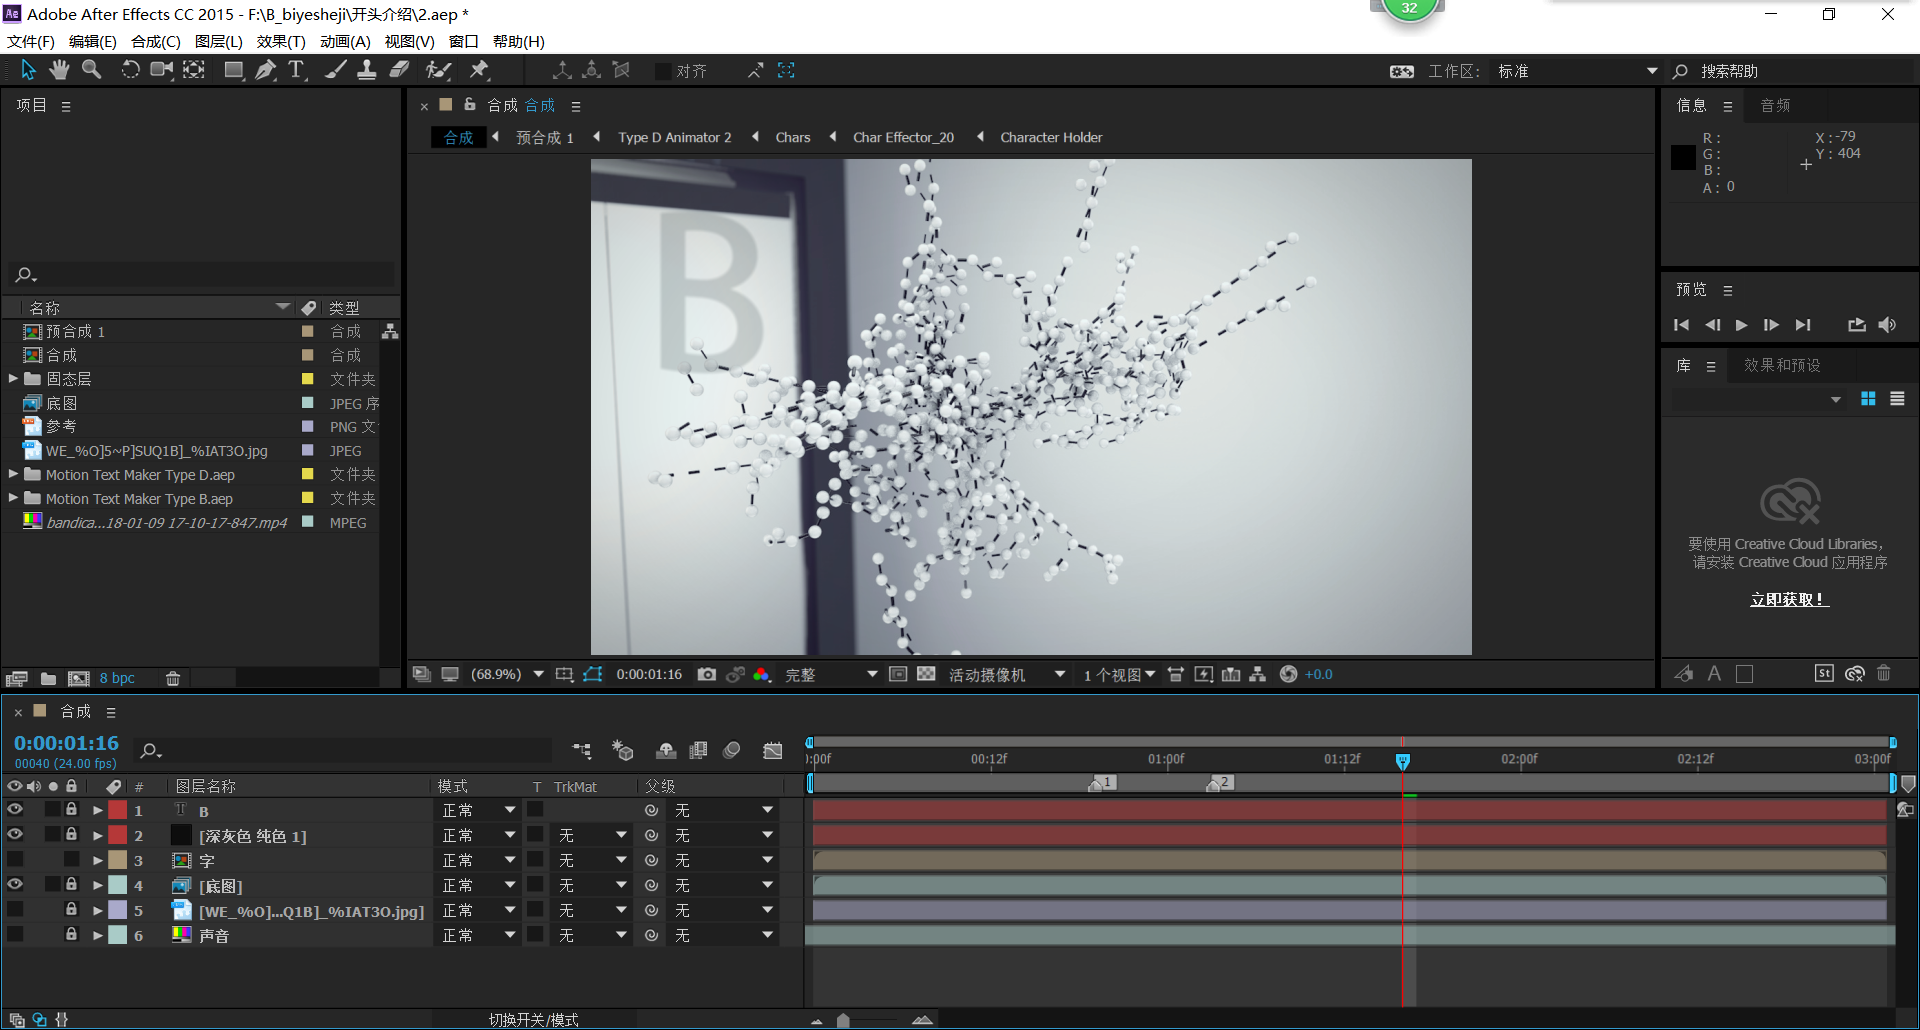Expand the 固态层 folder
1920x1030 pixels.
tap(13, 379)
